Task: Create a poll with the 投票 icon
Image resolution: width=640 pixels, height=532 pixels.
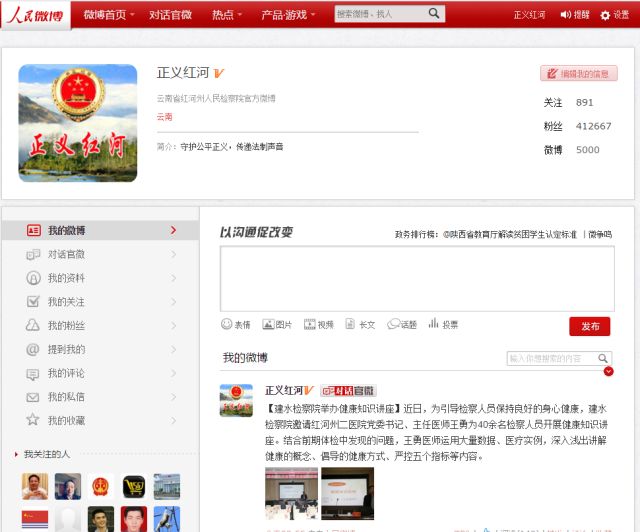Action: (433, 324)
